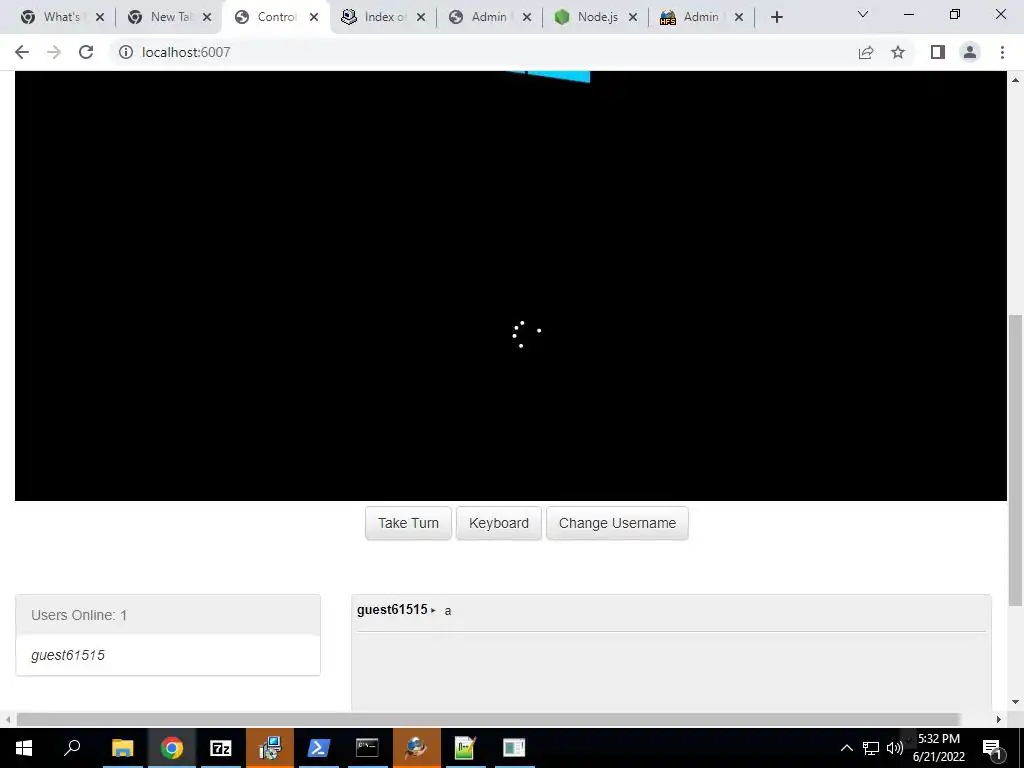Click guest61515 name in chat message
The height and width of the screenshot is (768, 1024).
coord(392,609)
